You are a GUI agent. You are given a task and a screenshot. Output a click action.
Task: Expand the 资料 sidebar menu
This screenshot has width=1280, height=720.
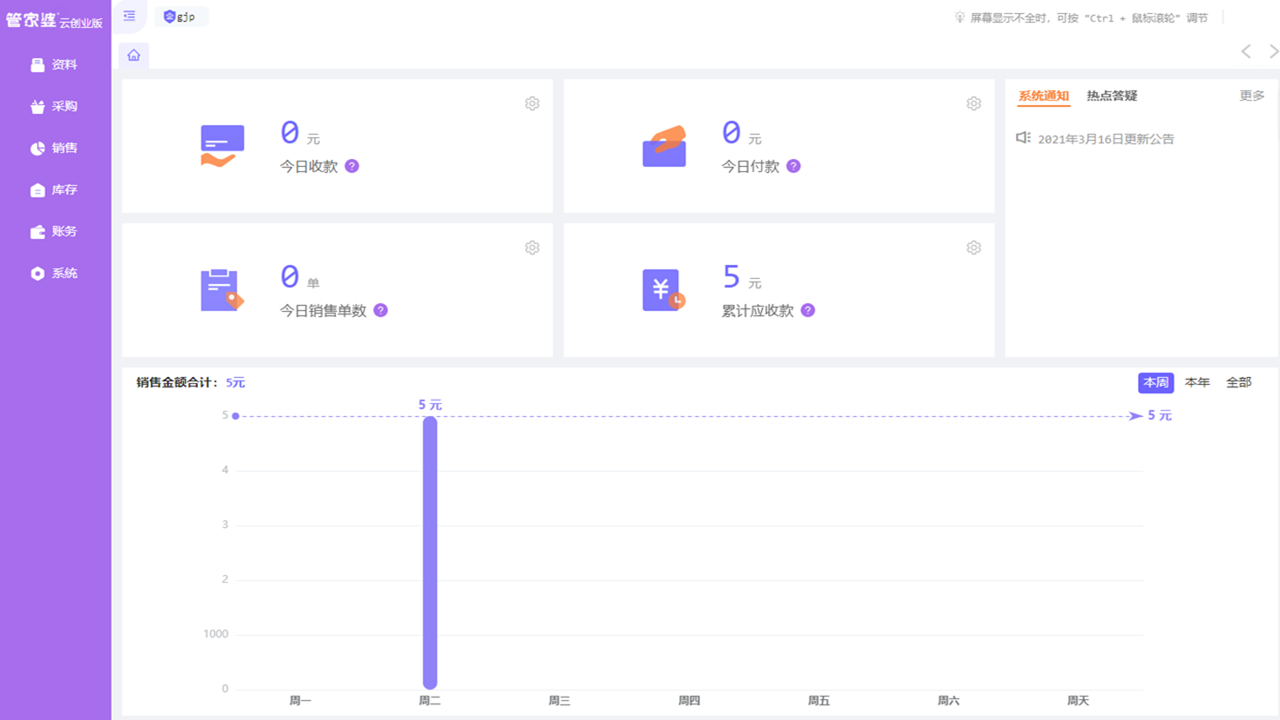pos(55,65)
